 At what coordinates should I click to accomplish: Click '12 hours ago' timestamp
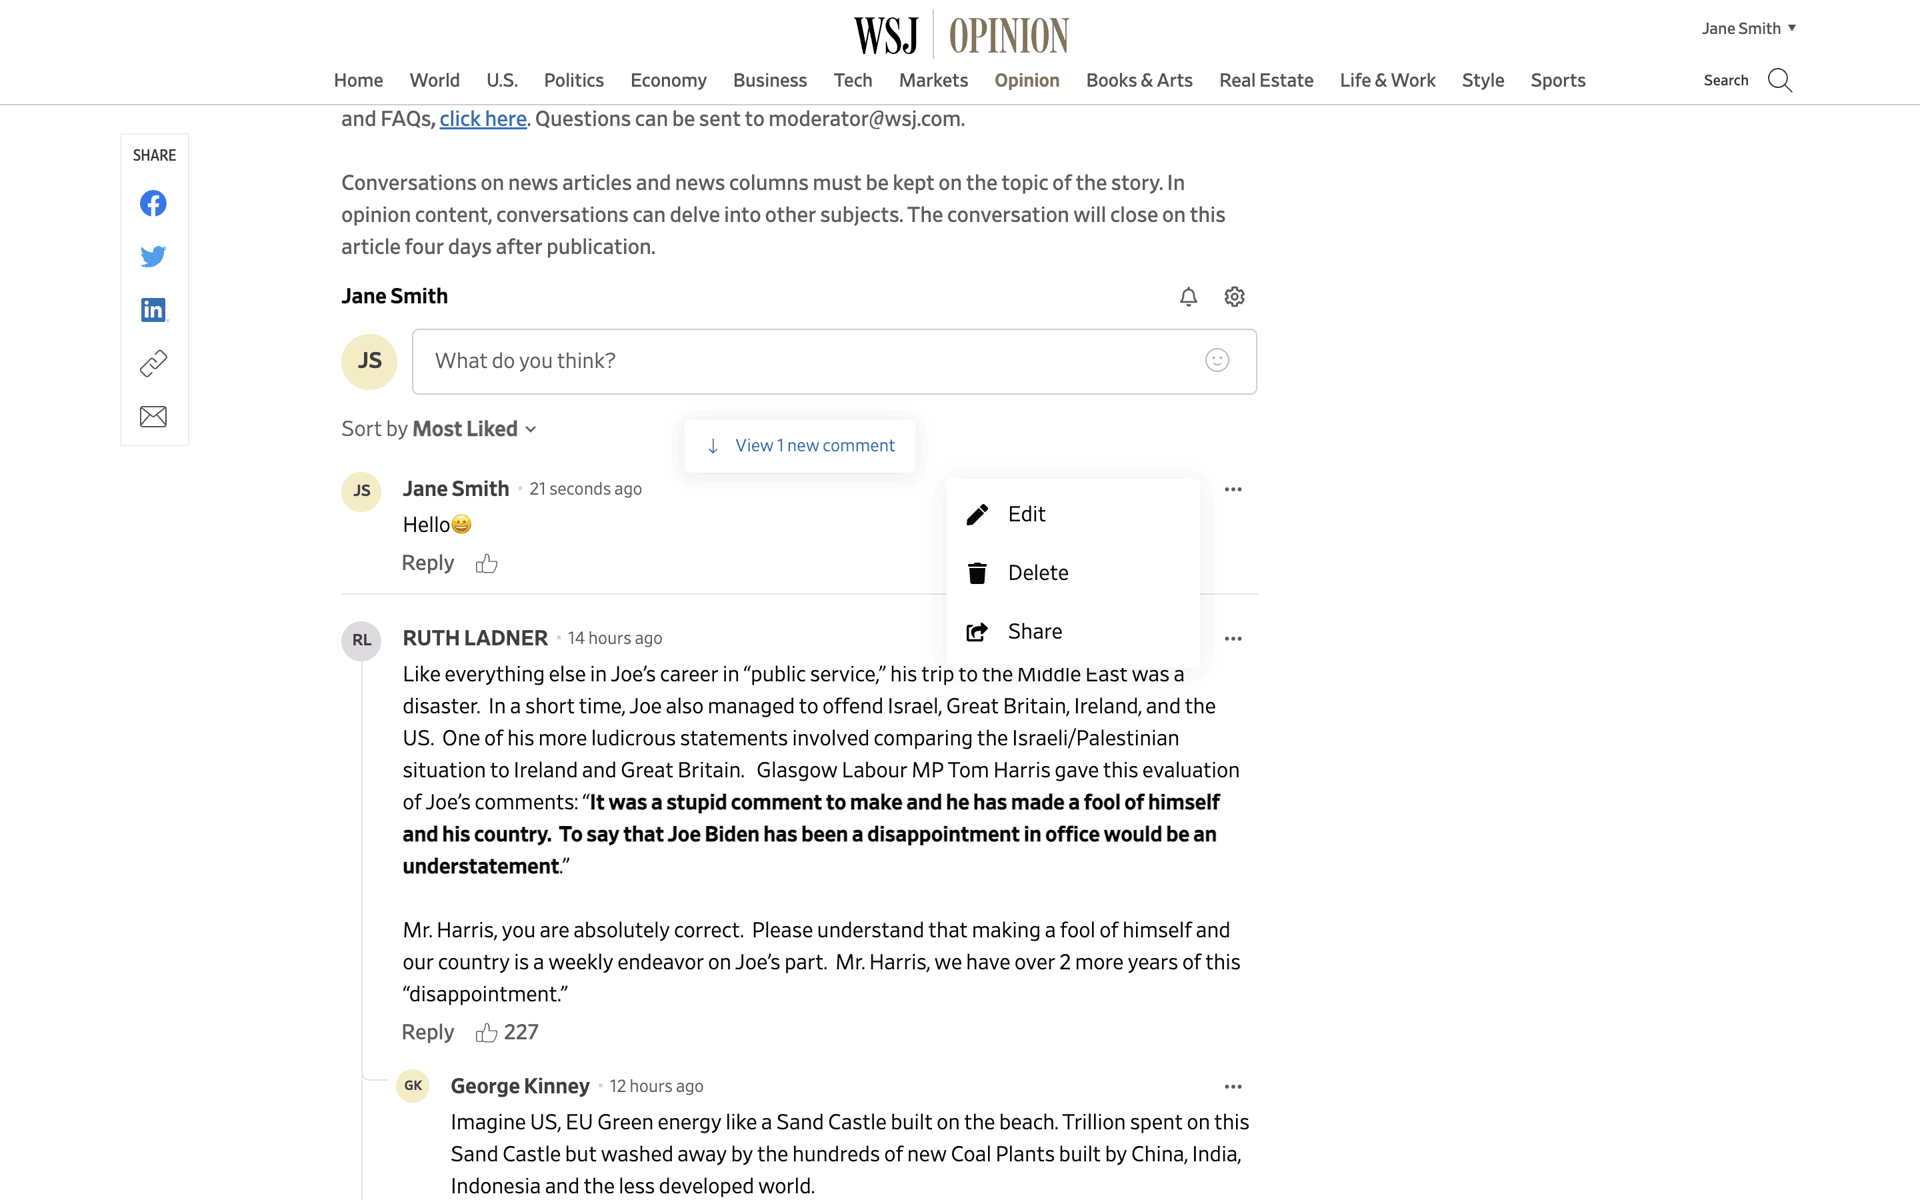coord(657,1086)
